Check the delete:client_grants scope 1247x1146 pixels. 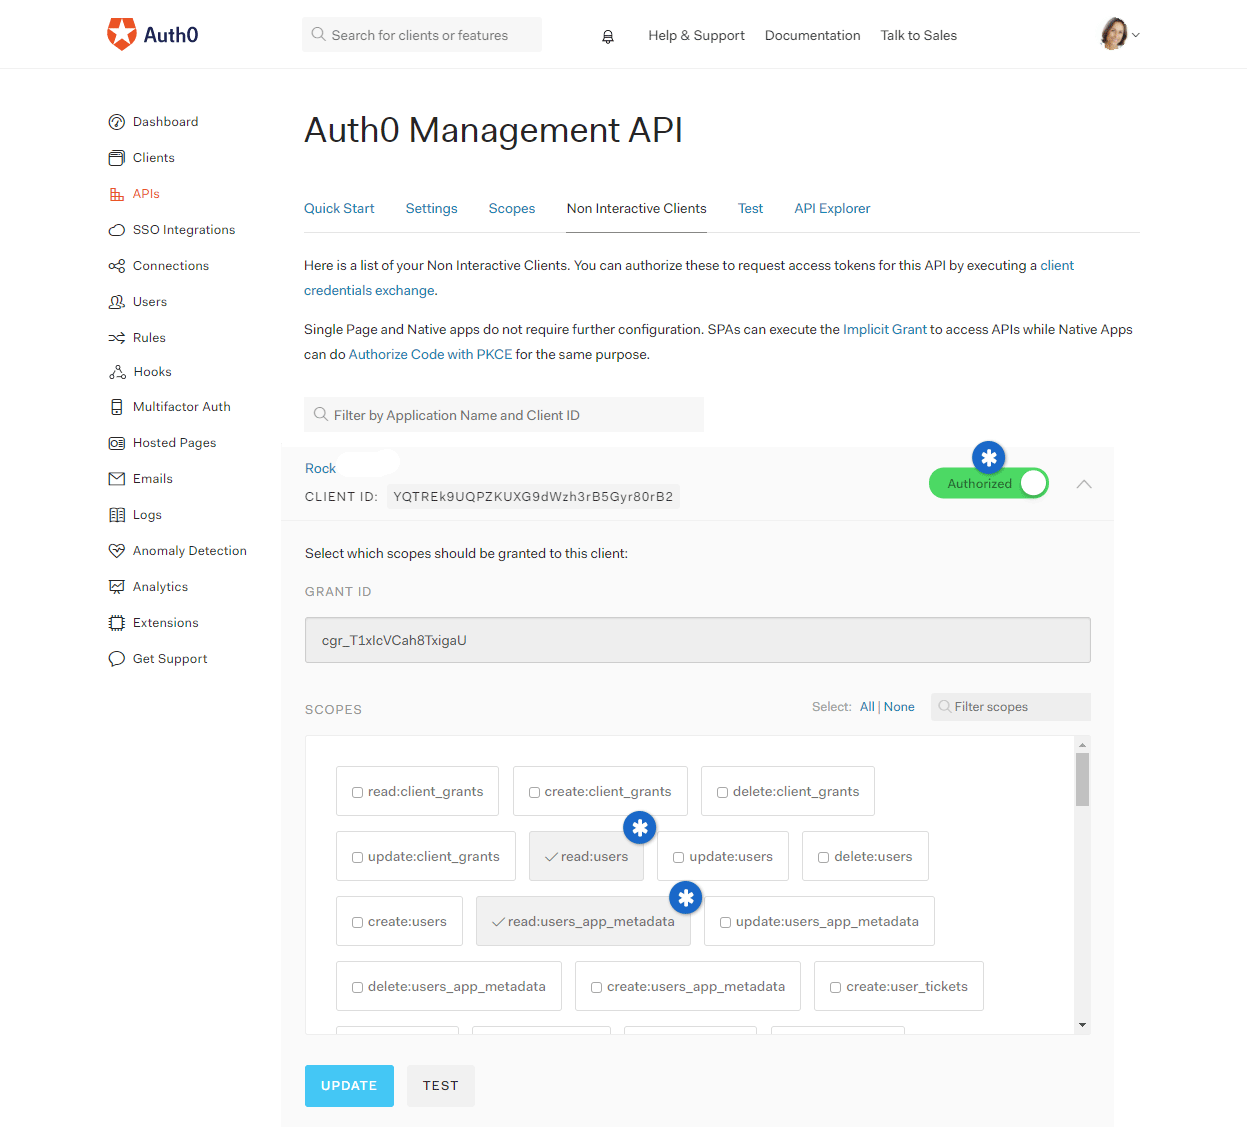pos(722,792)
